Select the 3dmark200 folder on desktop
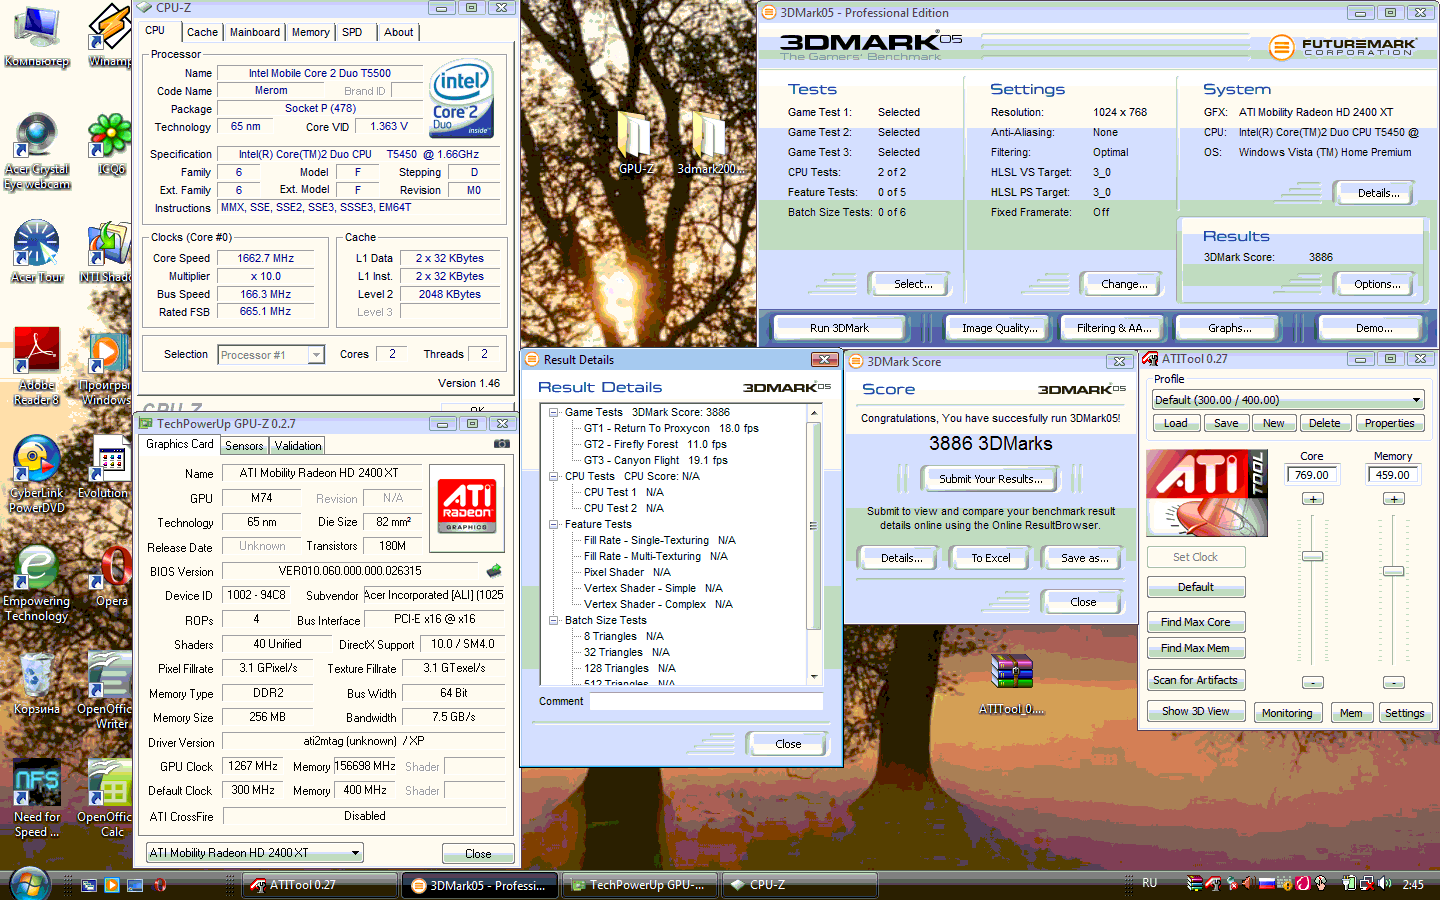The height and width of the screenshot is (900, 1440). (x=709, y=143)
